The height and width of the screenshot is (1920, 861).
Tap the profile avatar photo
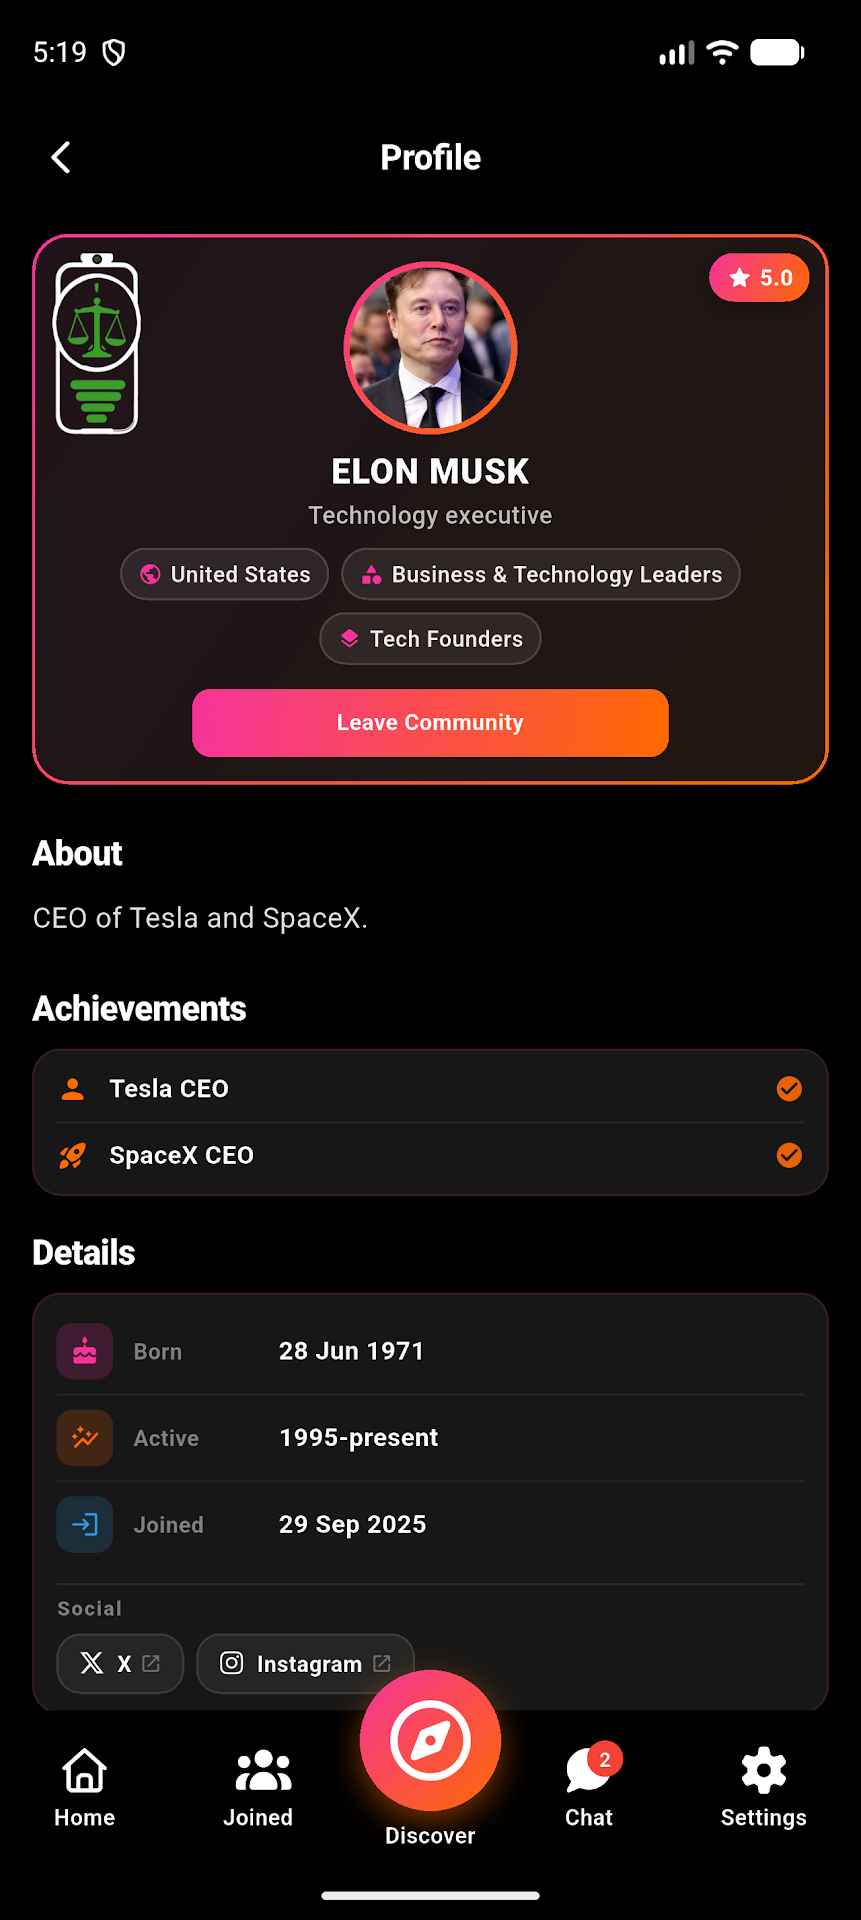[x=430, y=348]
